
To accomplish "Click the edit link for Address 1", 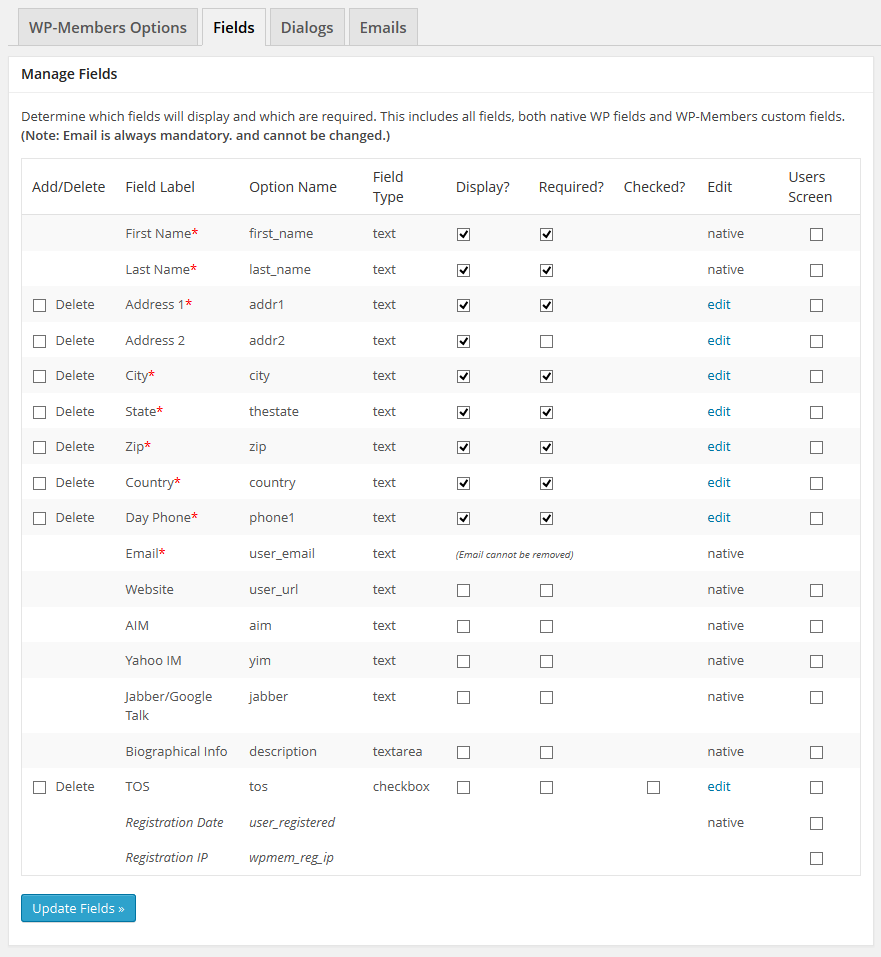I will [719, 305].
